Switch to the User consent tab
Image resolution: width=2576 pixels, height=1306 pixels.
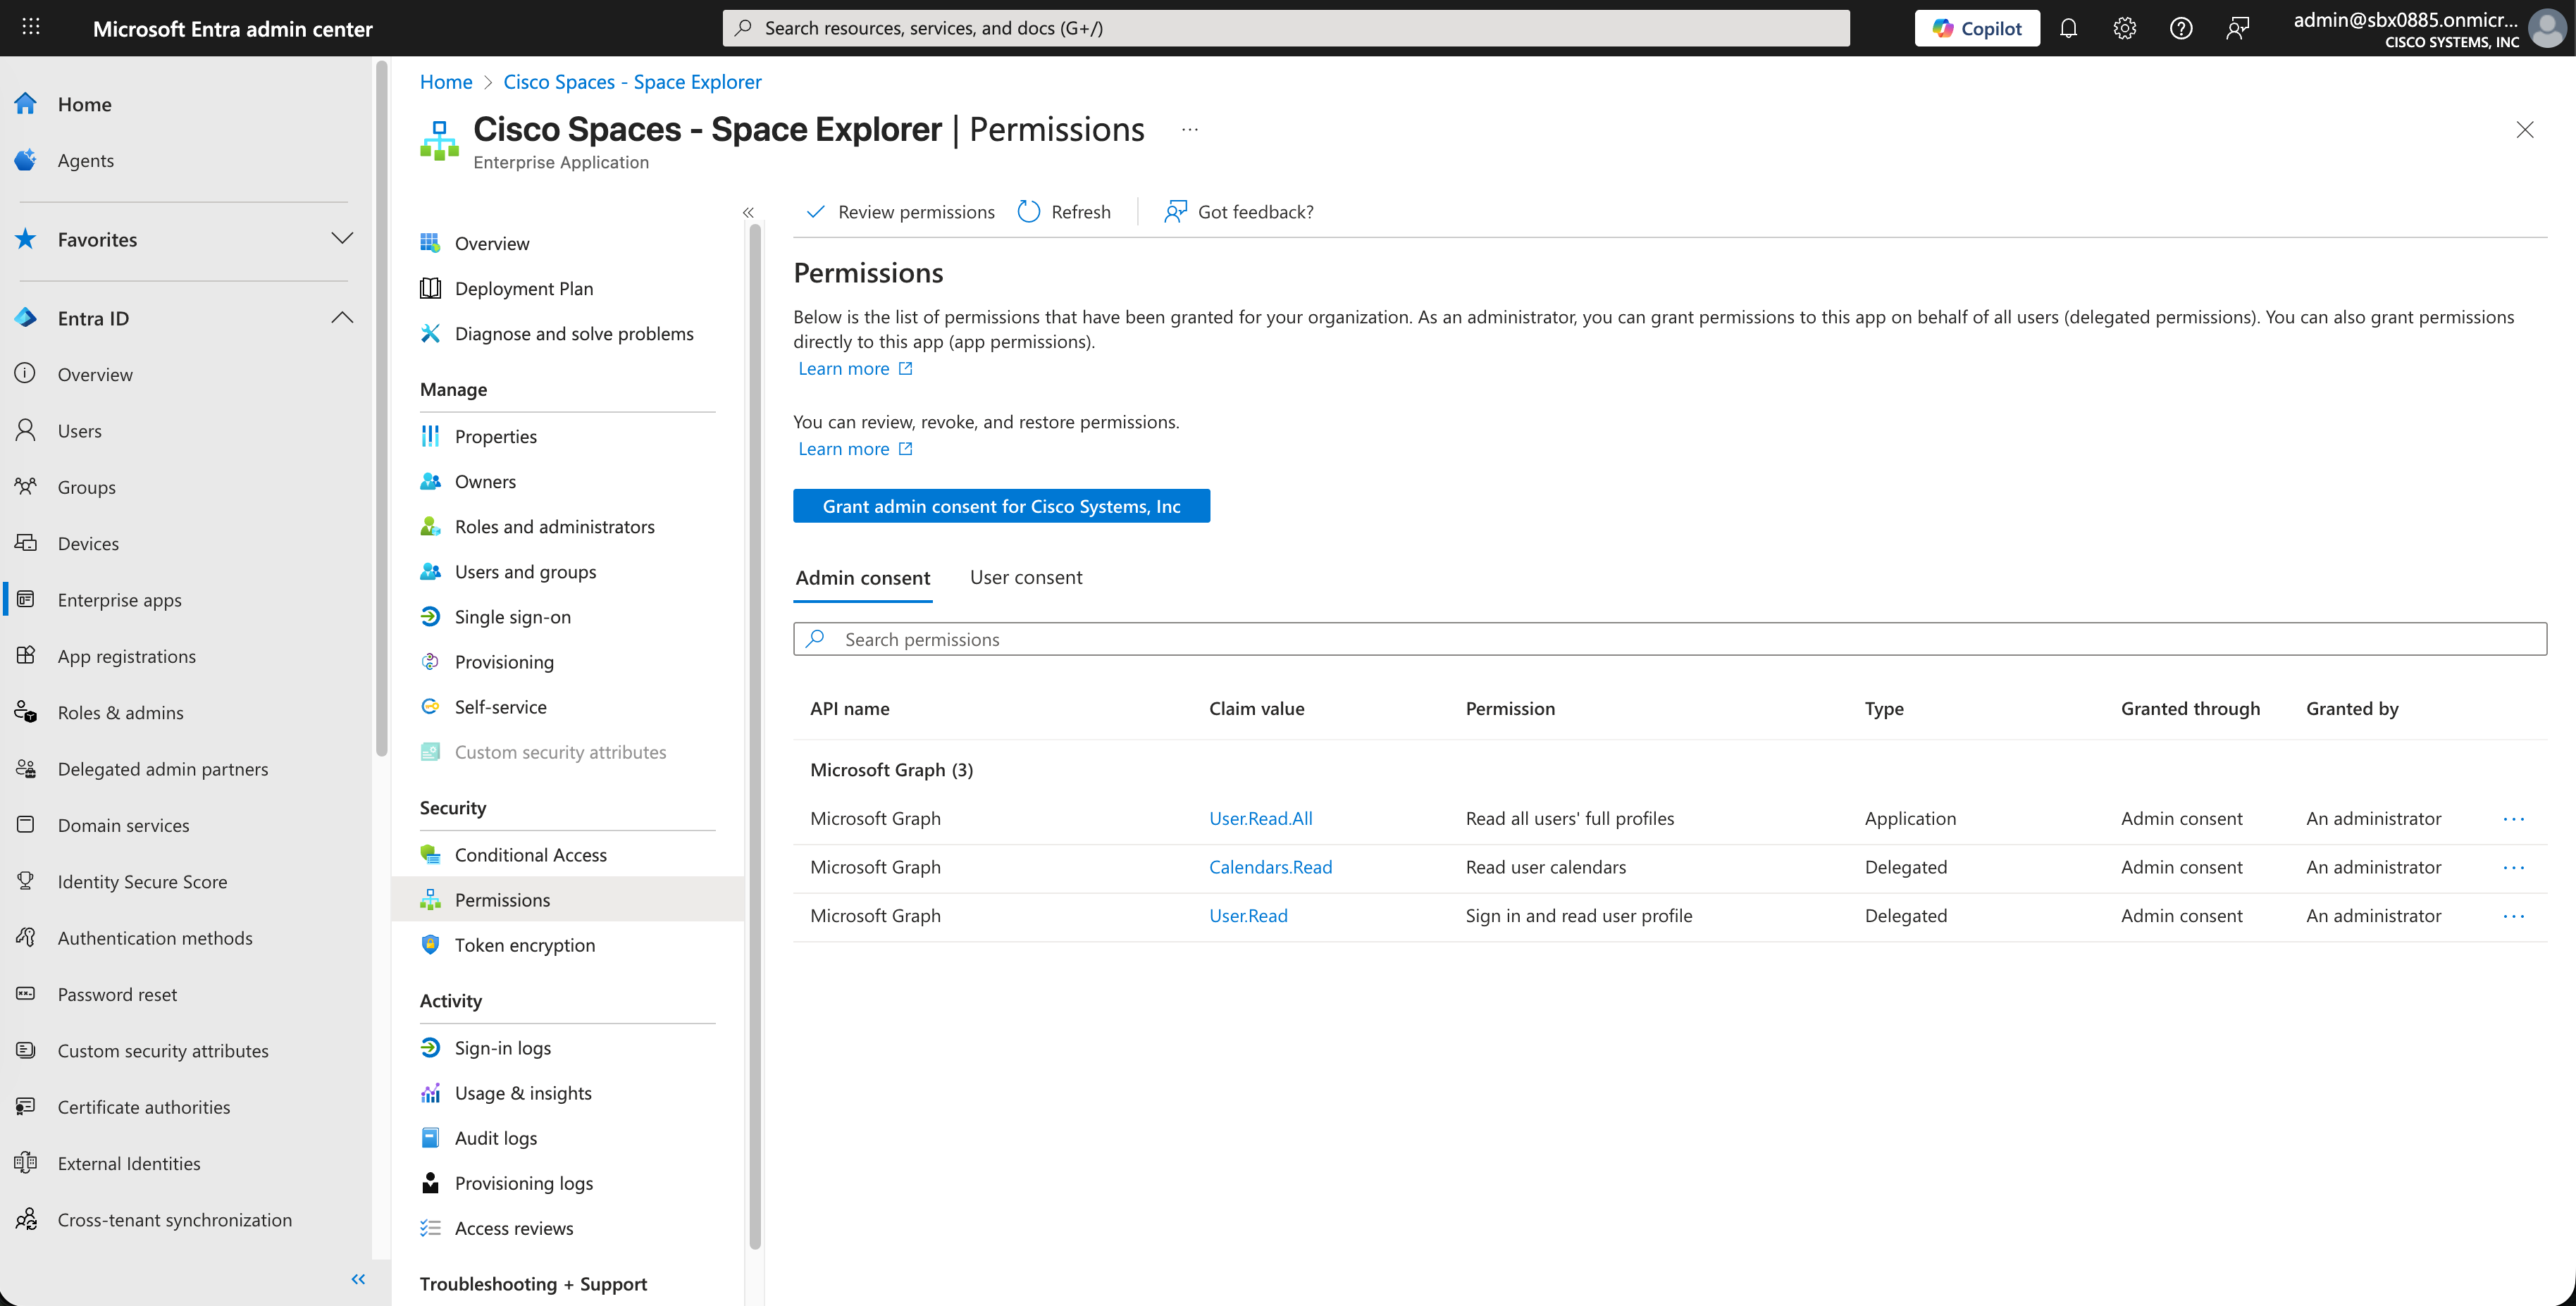(1026, 577)
